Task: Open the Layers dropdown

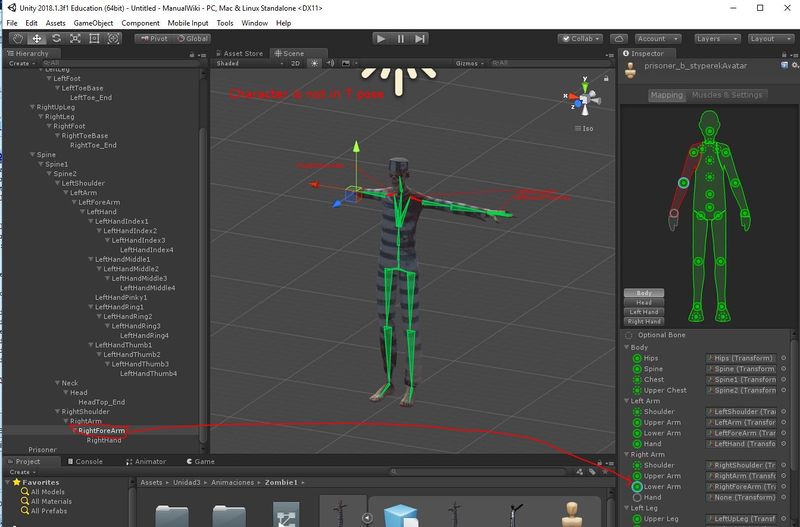Action: point(717,39)
